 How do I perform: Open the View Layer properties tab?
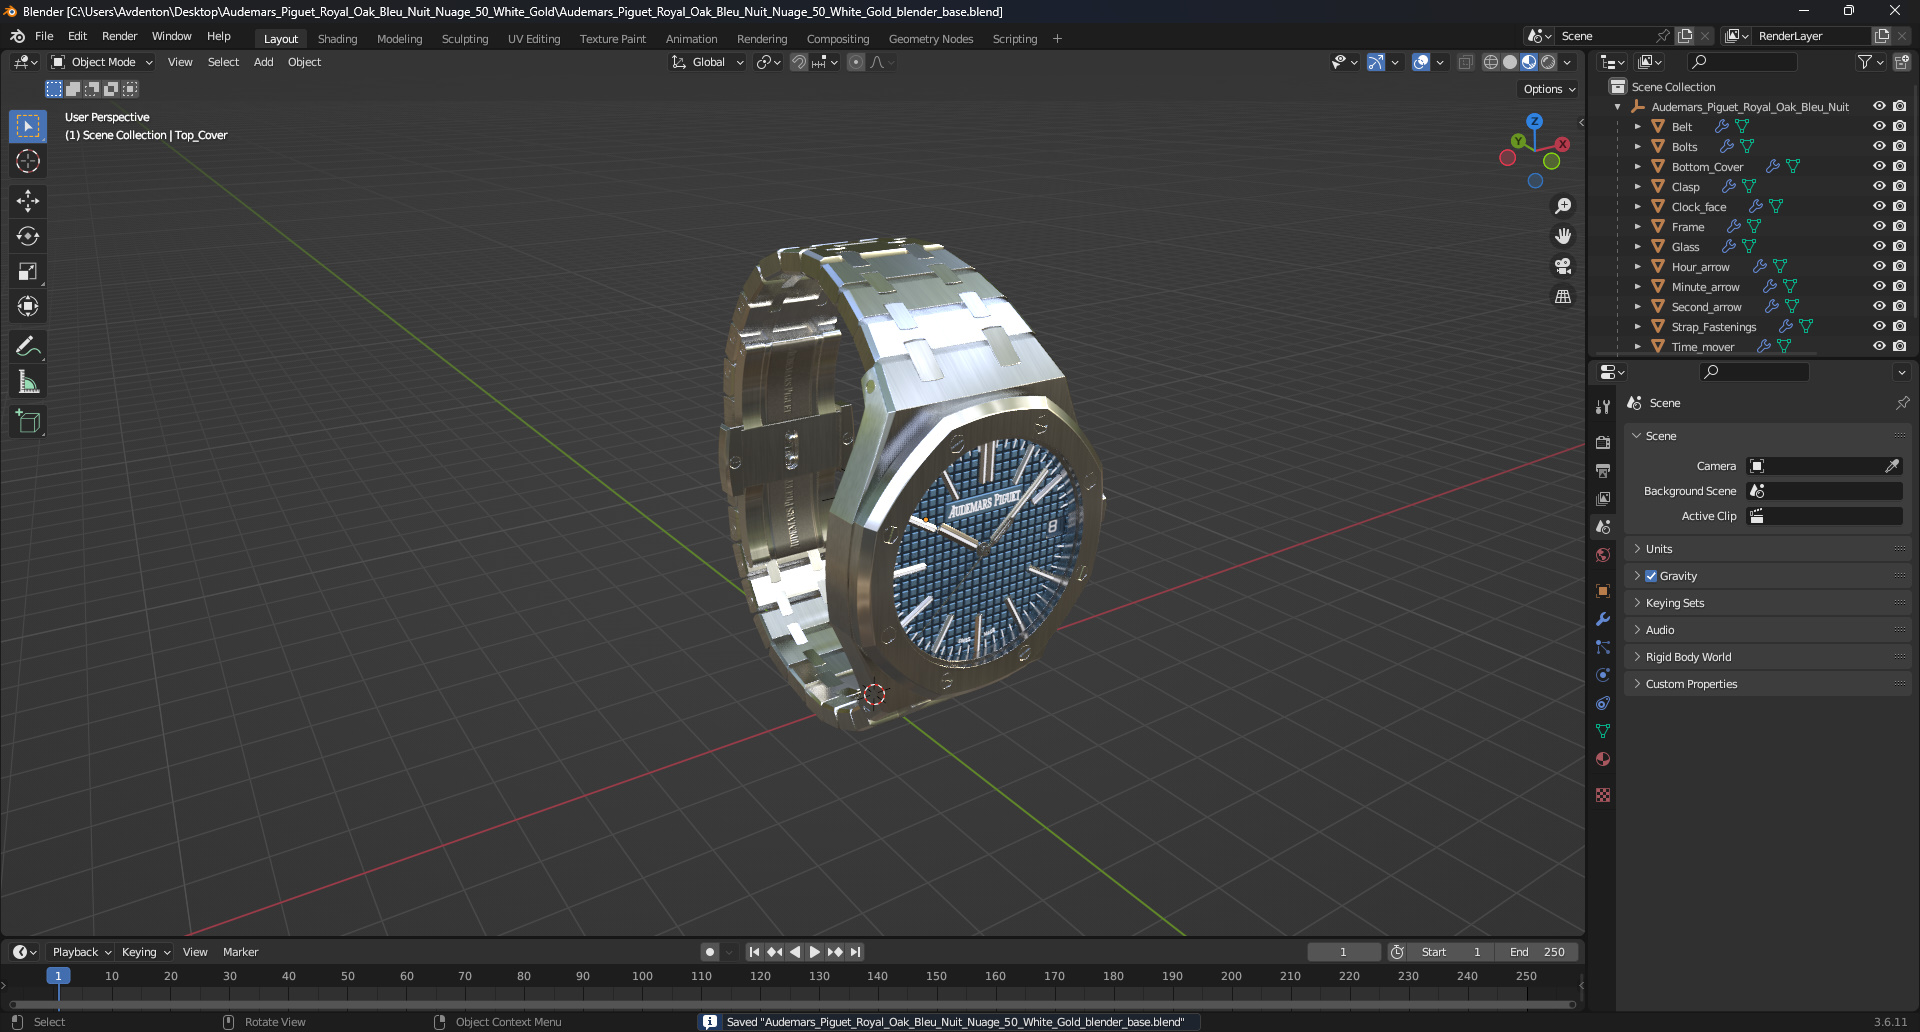point(1603,498)
